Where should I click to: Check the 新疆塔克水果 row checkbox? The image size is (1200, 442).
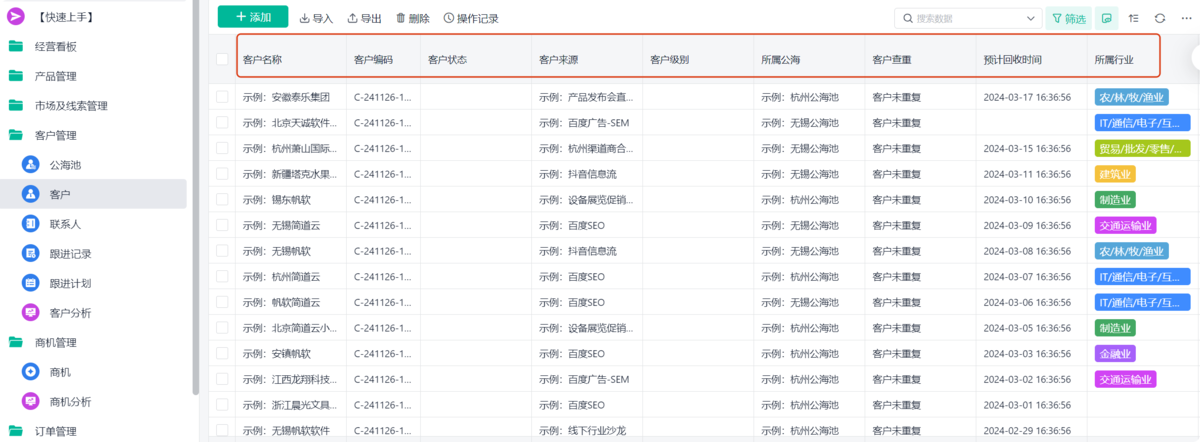(222, 174)
